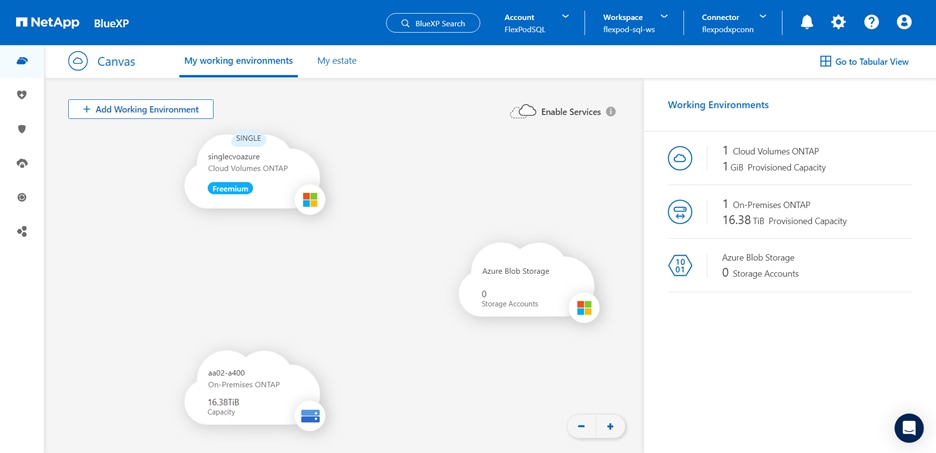
Task: Click '0 Storage Accounts' in right panel
Action: [760, 274]
